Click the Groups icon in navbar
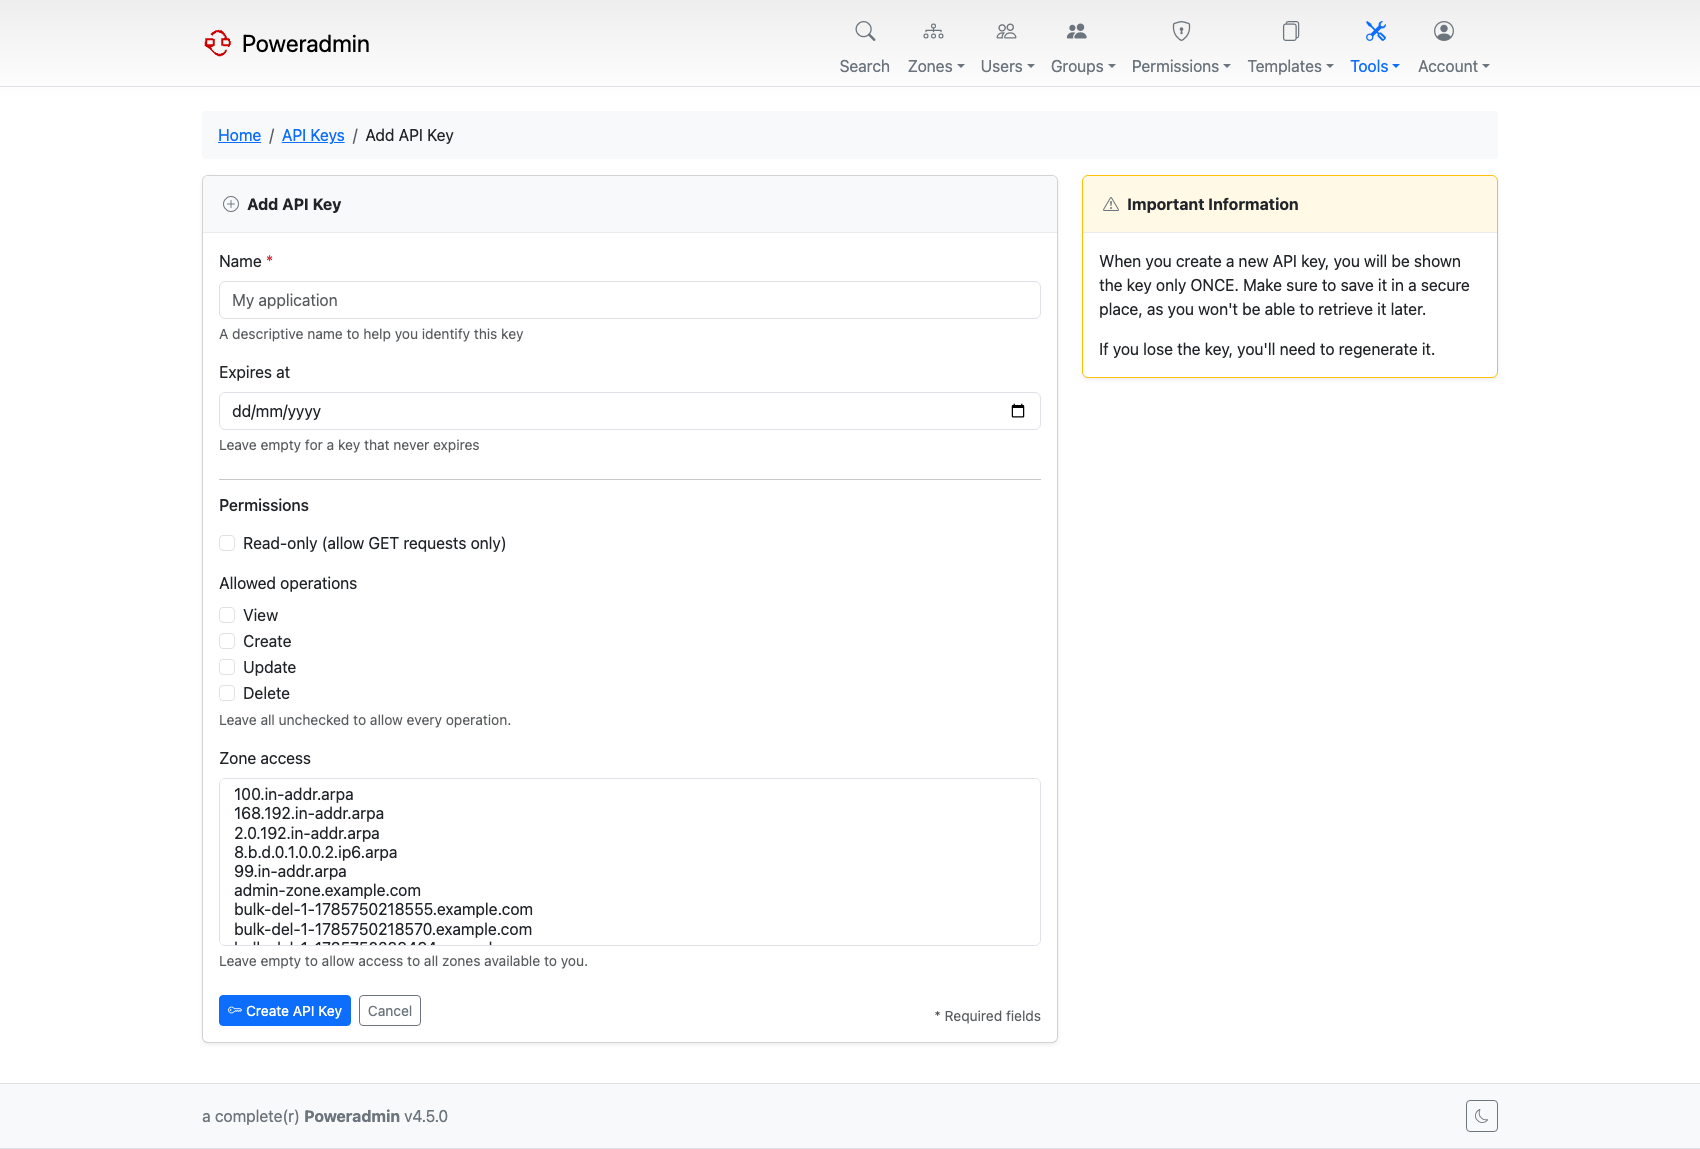The height and width of the screenshot is (1149, 1700). 1076,31
